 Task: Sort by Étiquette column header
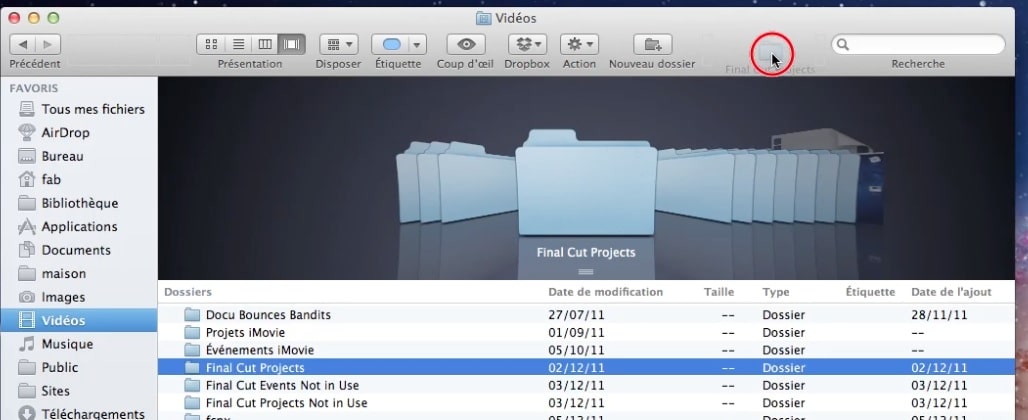tap(871, 292)
